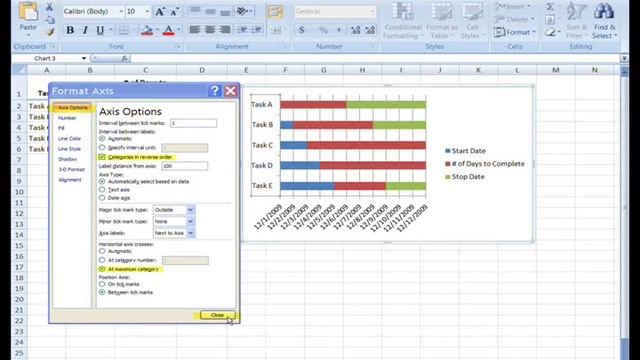Viewport: 640px width, 360px height.
Task: Open Format Axis dialog help question mark
Action: (215, 91)
